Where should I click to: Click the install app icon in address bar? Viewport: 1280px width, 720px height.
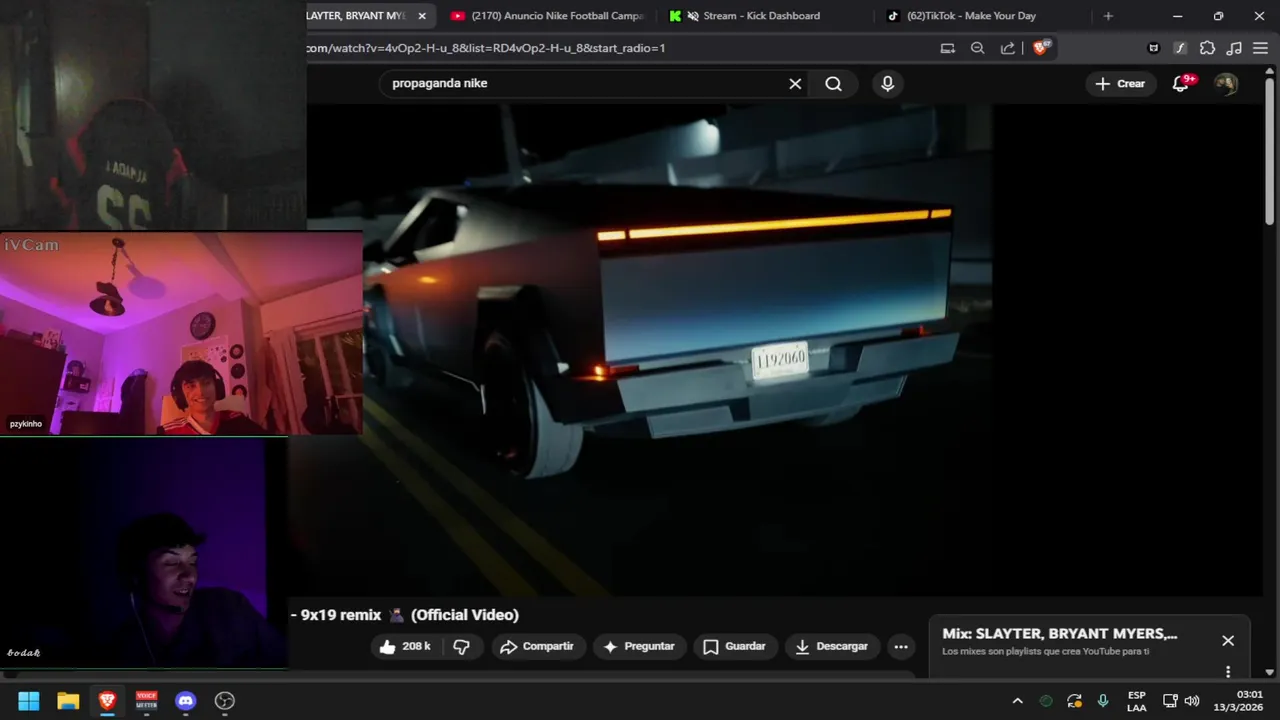(x=947, y=48)
